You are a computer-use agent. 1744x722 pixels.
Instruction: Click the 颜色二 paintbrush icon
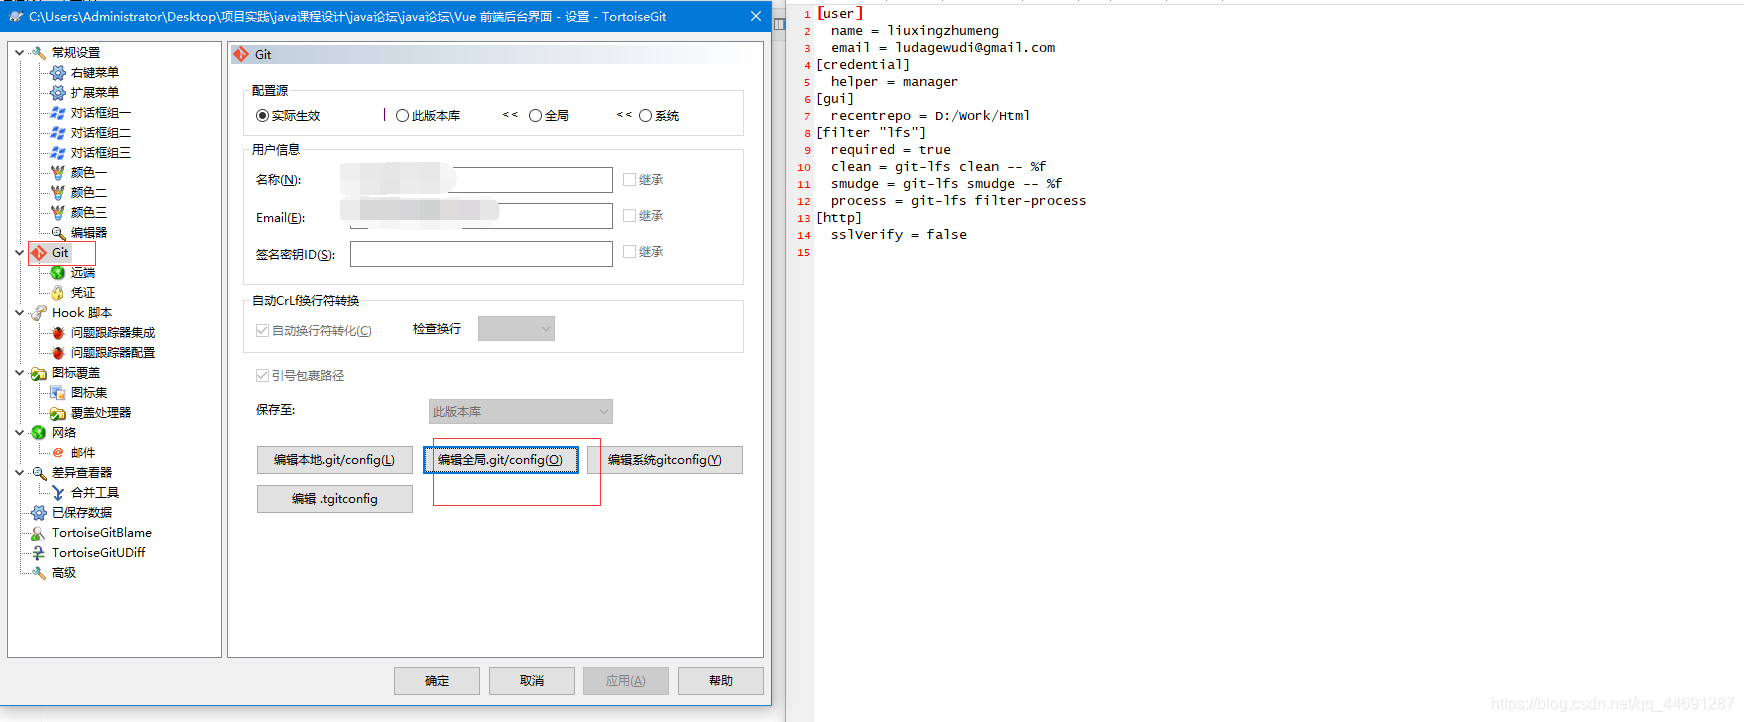[x=58, y=193]
